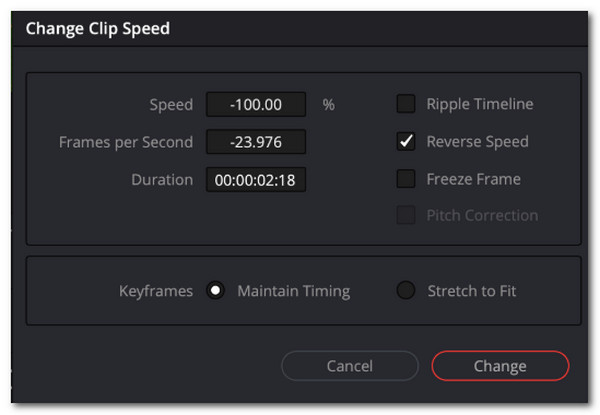Click the Duration timecode field

pos(256,180)
